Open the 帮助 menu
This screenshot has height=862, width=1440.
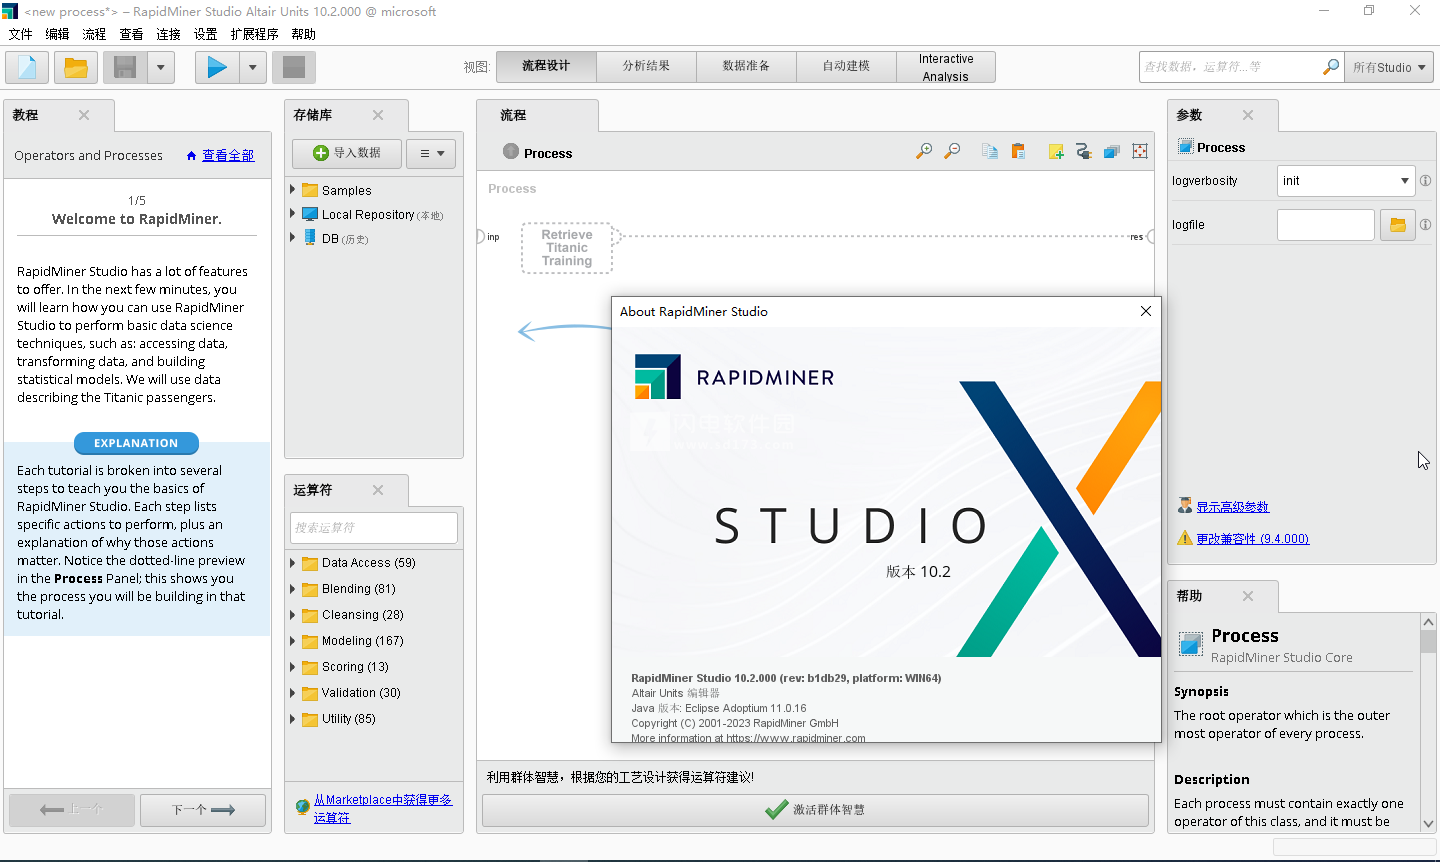coord(304,34)
